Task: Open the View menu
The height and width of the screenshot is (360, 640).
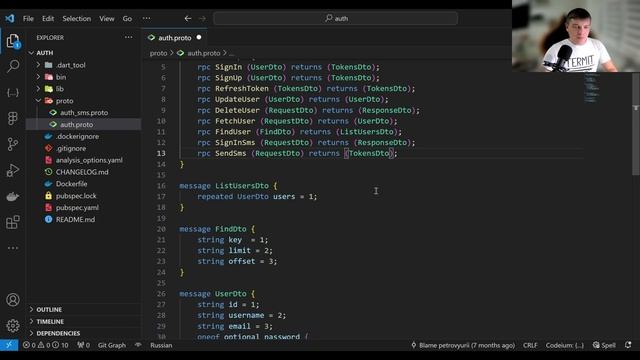Action: pyautogui.click(x=107, y=18)
